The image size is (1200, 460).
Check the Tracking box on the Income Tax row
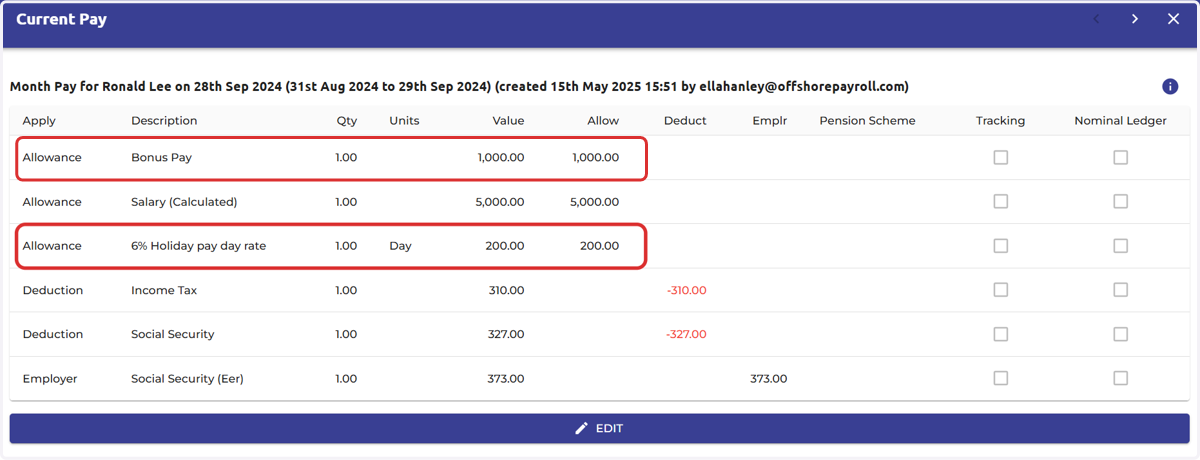pos(1001,290)
